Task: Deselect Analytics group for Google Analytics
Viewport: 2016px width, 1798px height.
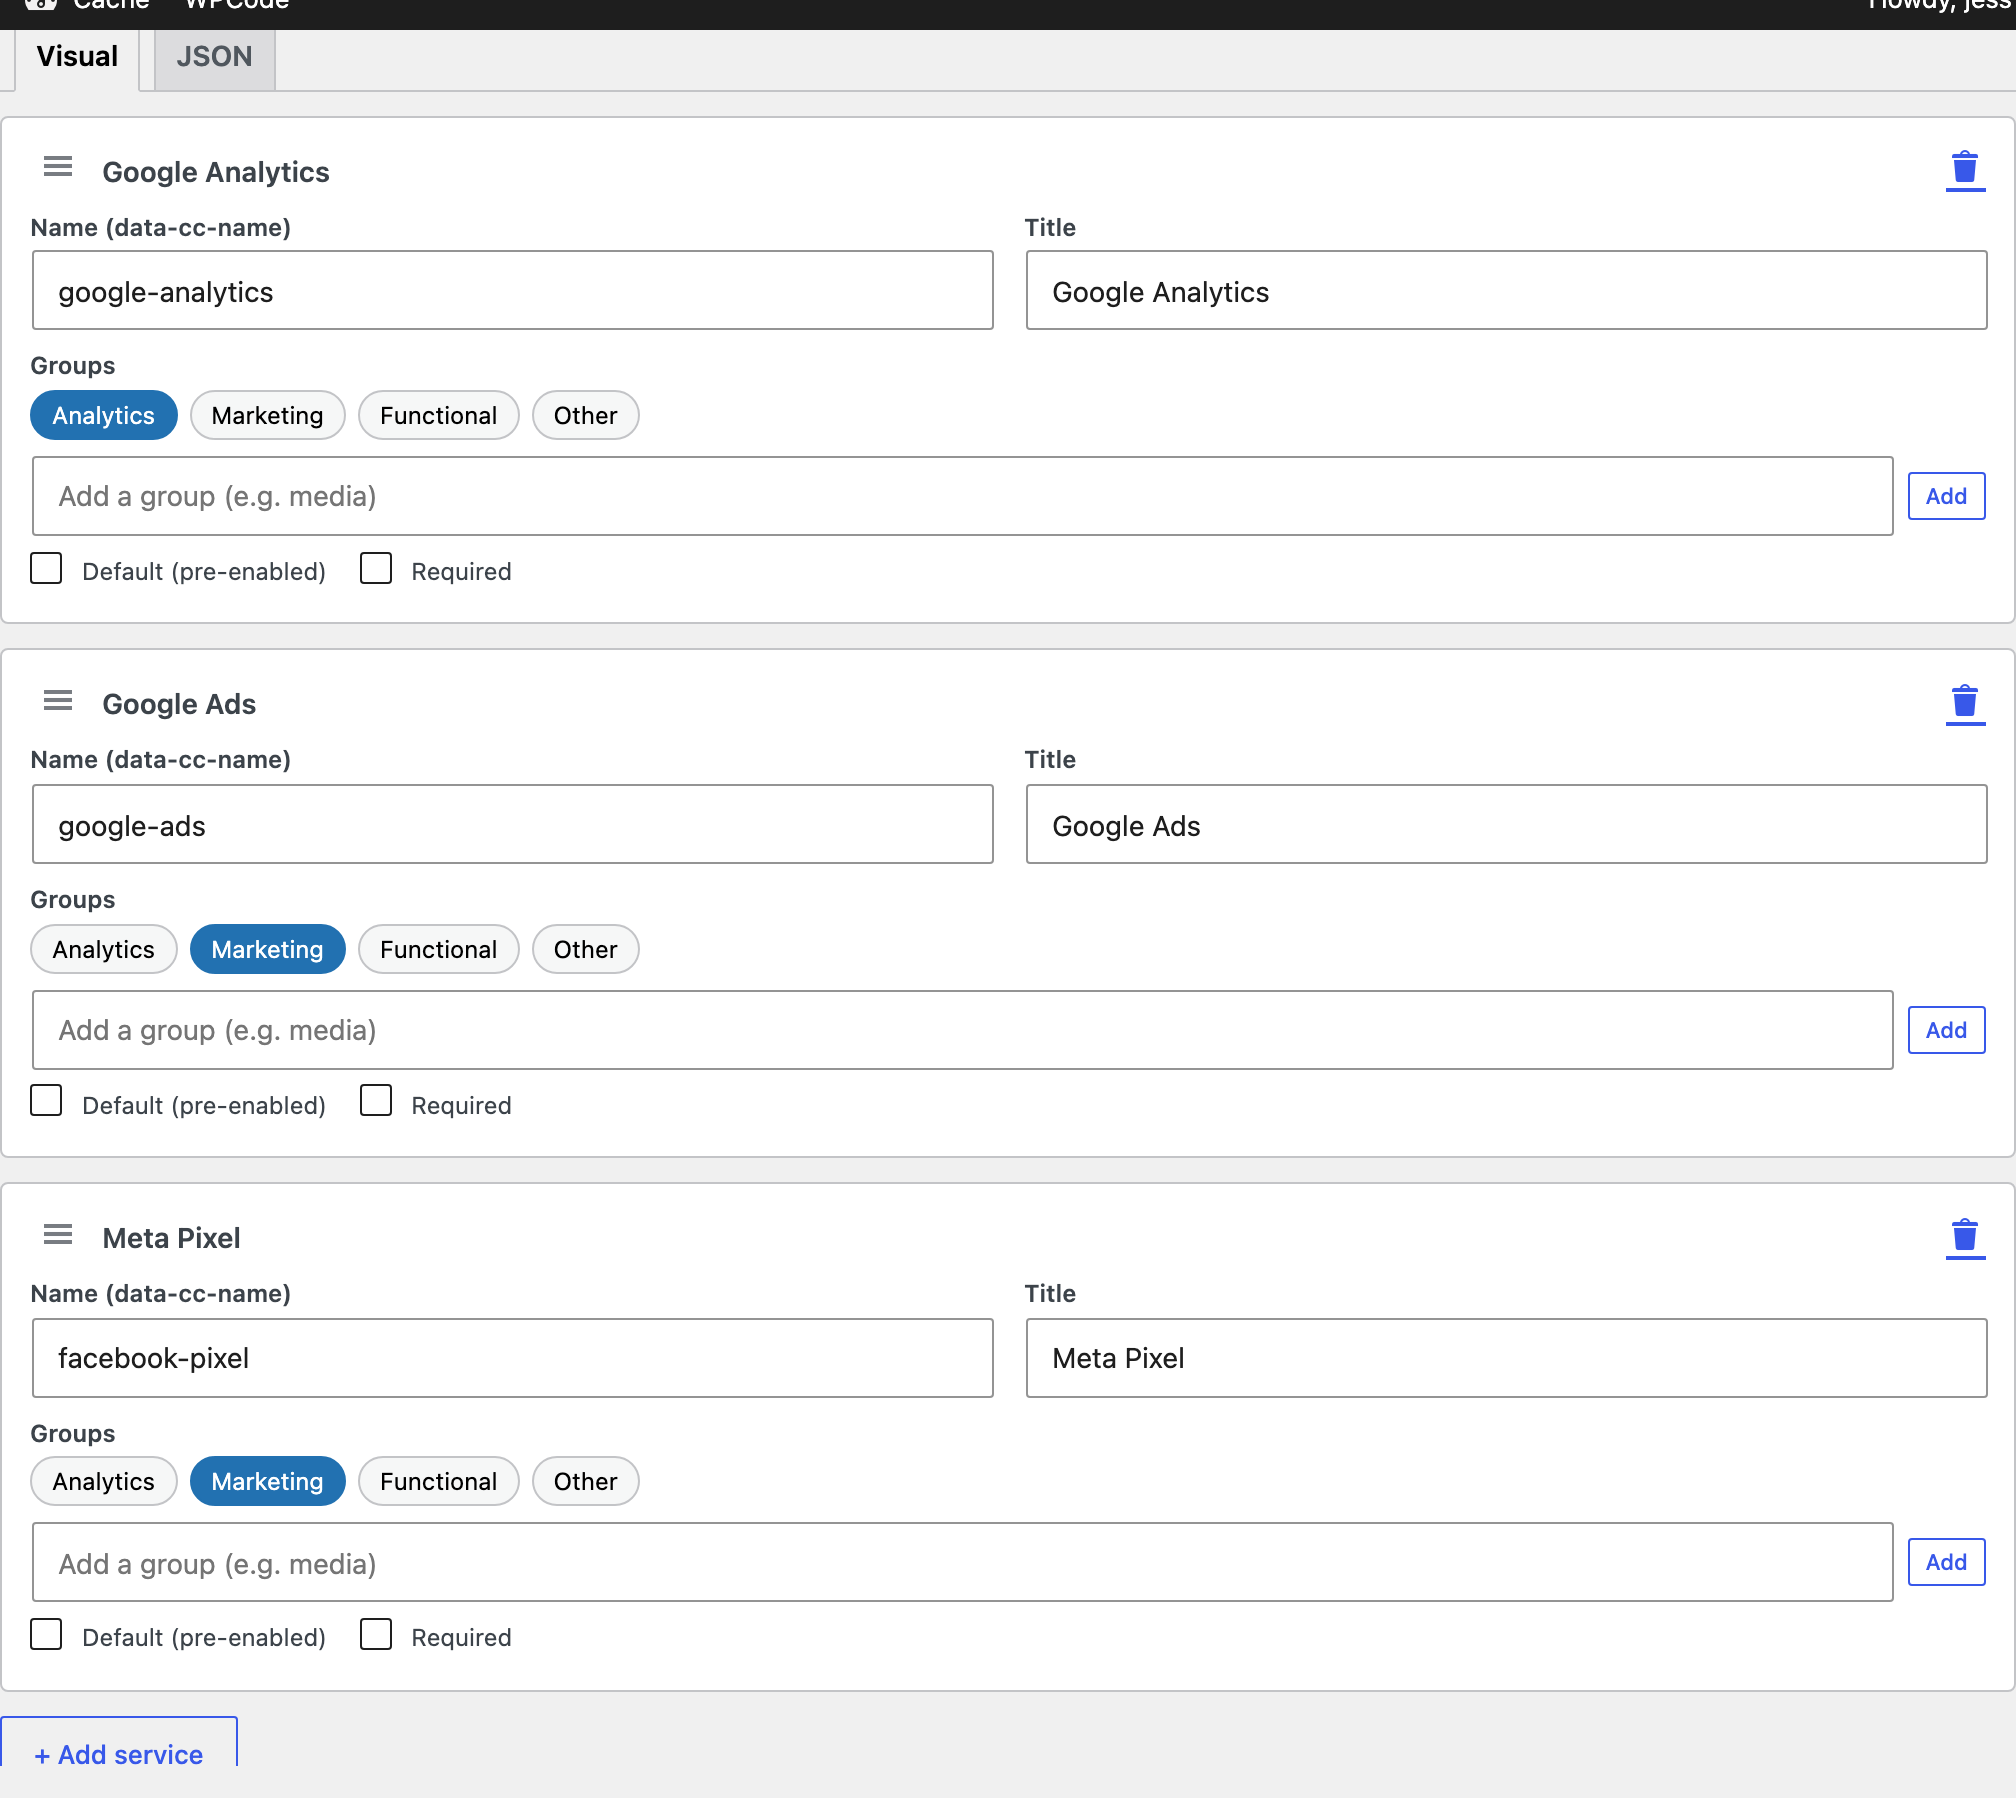Action: tap(104, 416)
